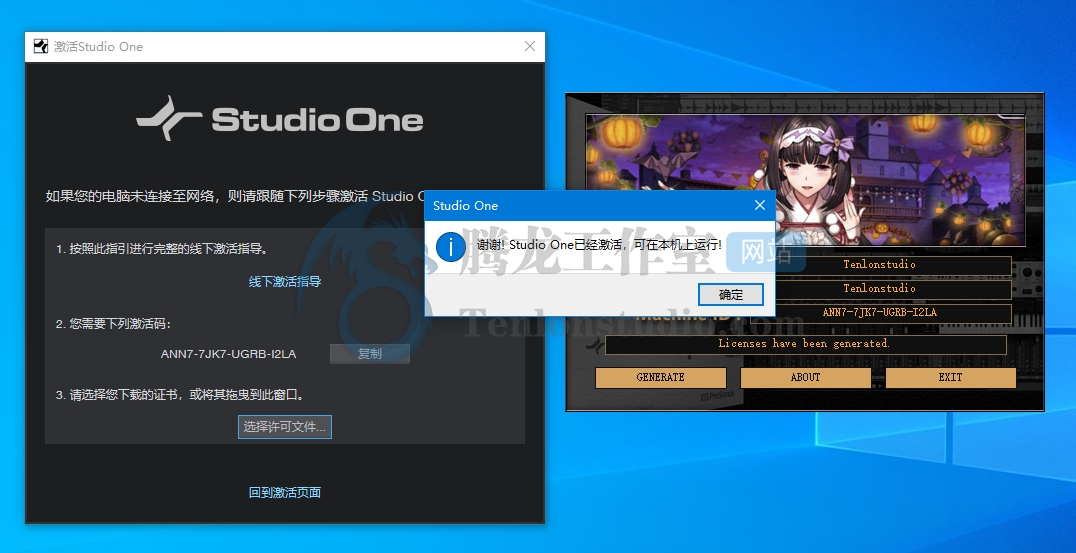Click the keygen Machine ID field
The image size is (1076, 553).
pyautogui.click(x=880, y=313)
